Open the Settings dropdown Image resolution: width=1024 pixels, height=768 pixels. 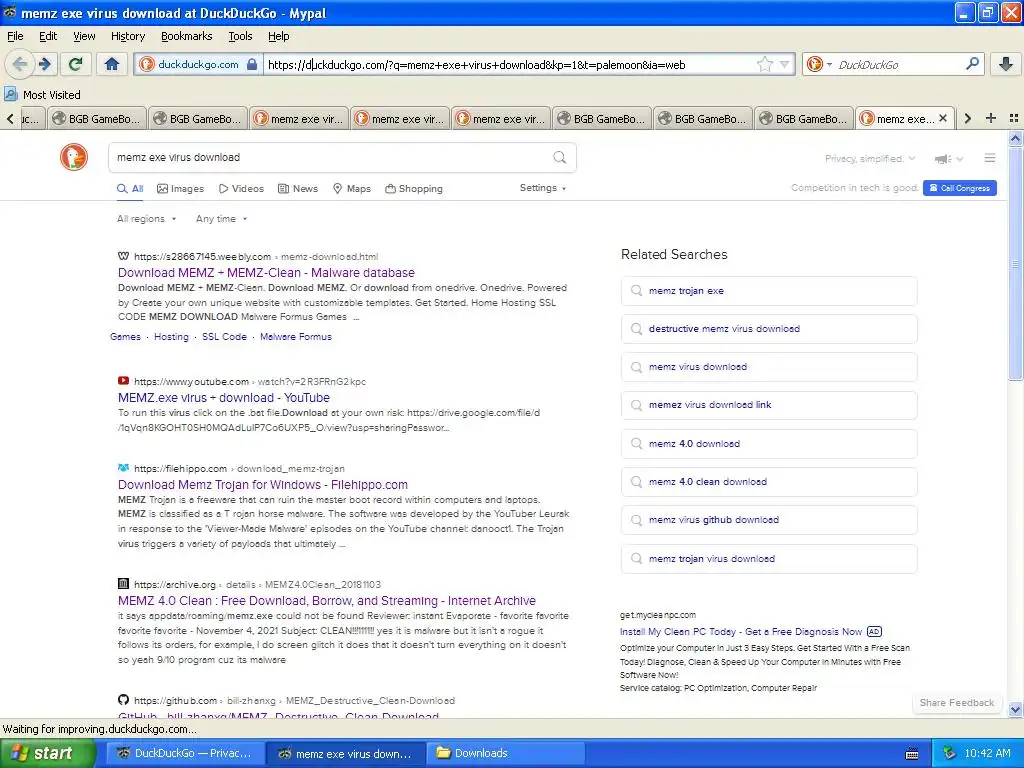(x=543, y=188)
